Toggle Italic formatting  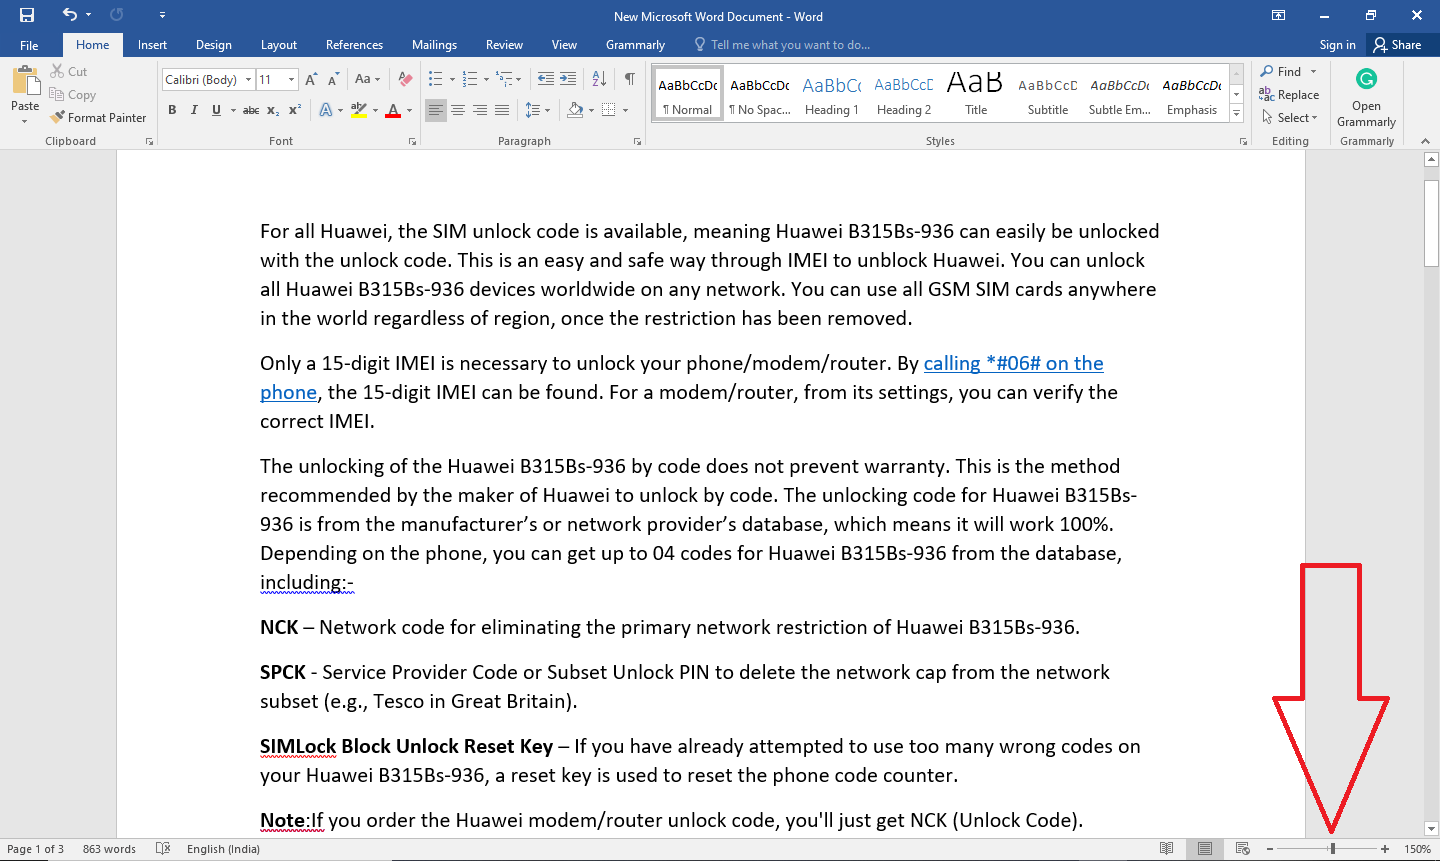194,110
